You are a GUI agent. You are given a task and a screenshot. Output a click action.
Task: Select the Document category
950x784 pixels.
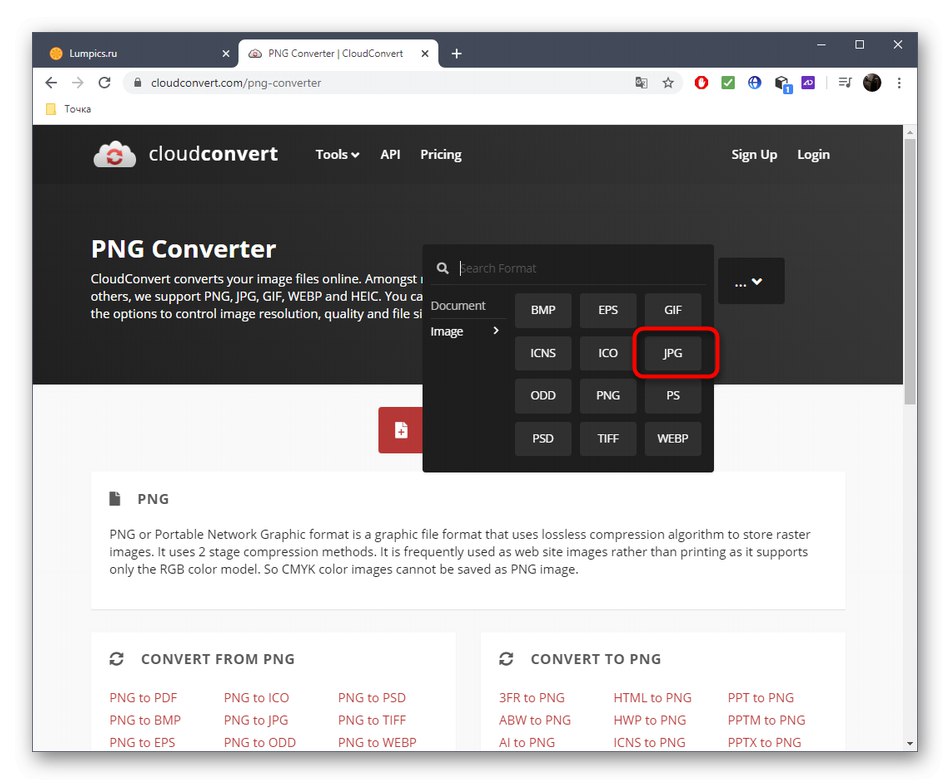click(457, 305)
